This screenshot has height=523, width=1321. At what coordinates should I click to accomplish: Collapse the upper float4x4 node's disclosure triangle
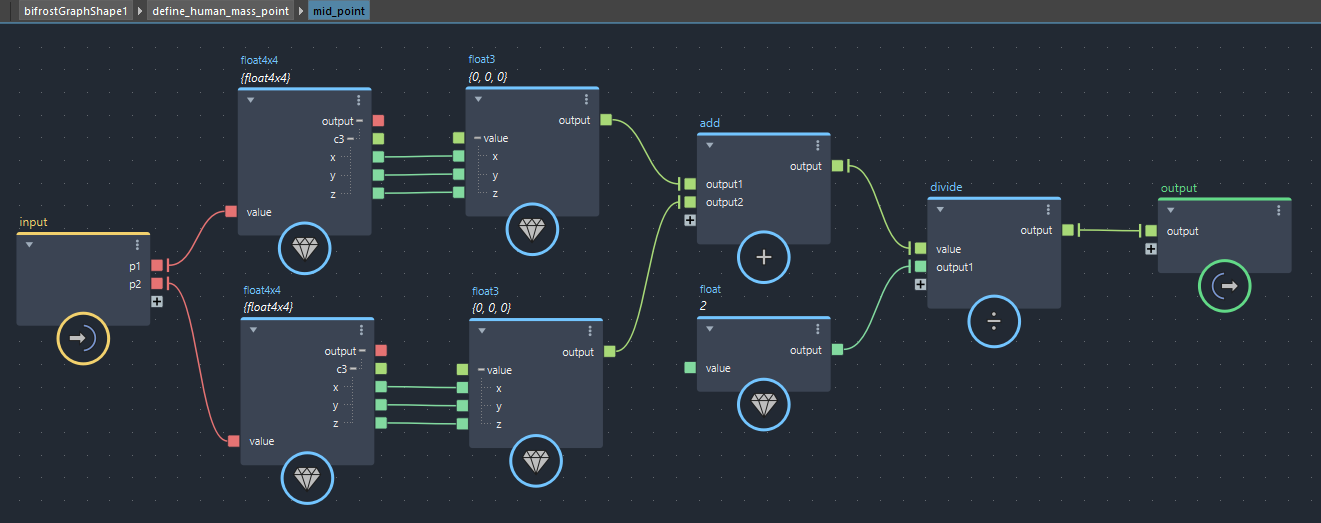tap(251, 100)
